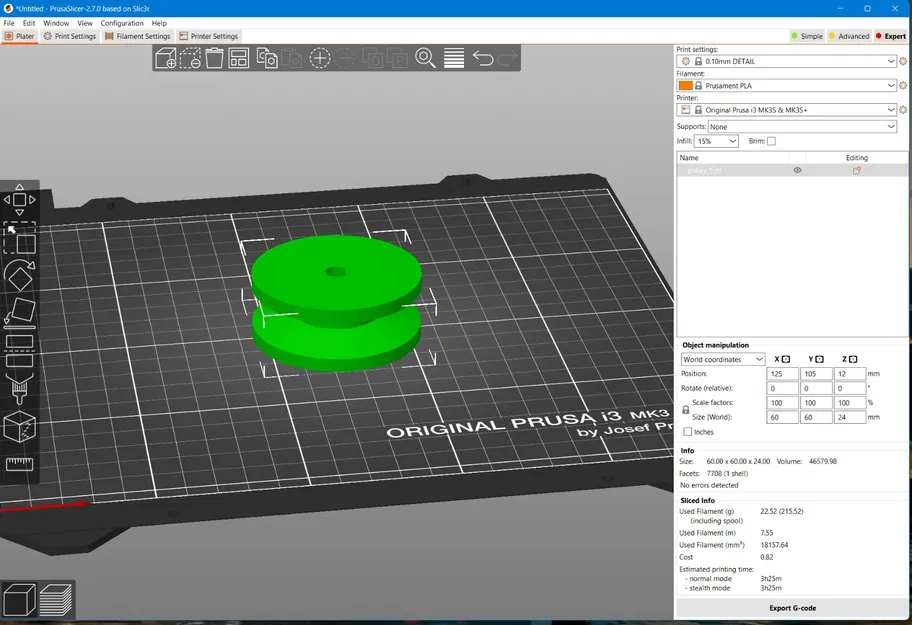Image resolution: width=912 pixels, height=625 pixels.
Task: Activate the Measure ruler tool
Action: 20,464
